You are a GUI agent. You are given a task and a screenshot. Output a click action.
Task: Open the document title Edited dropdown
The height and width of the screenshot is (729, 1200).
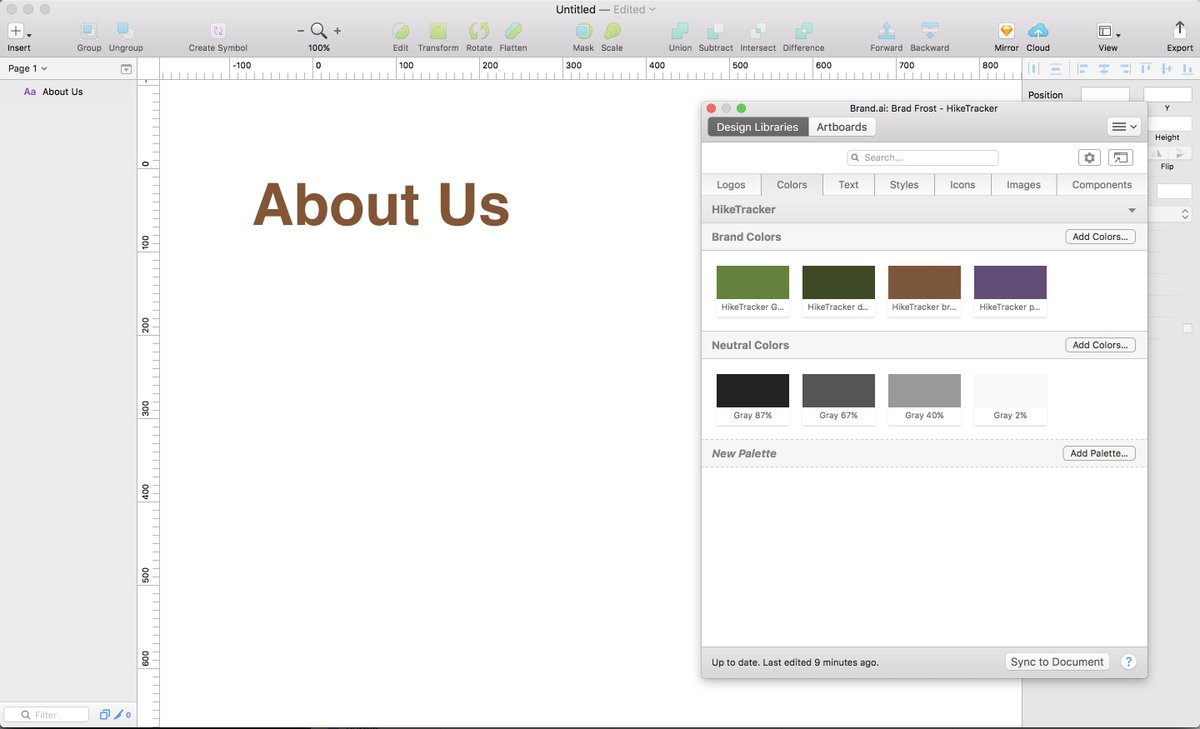pos(635,9)
